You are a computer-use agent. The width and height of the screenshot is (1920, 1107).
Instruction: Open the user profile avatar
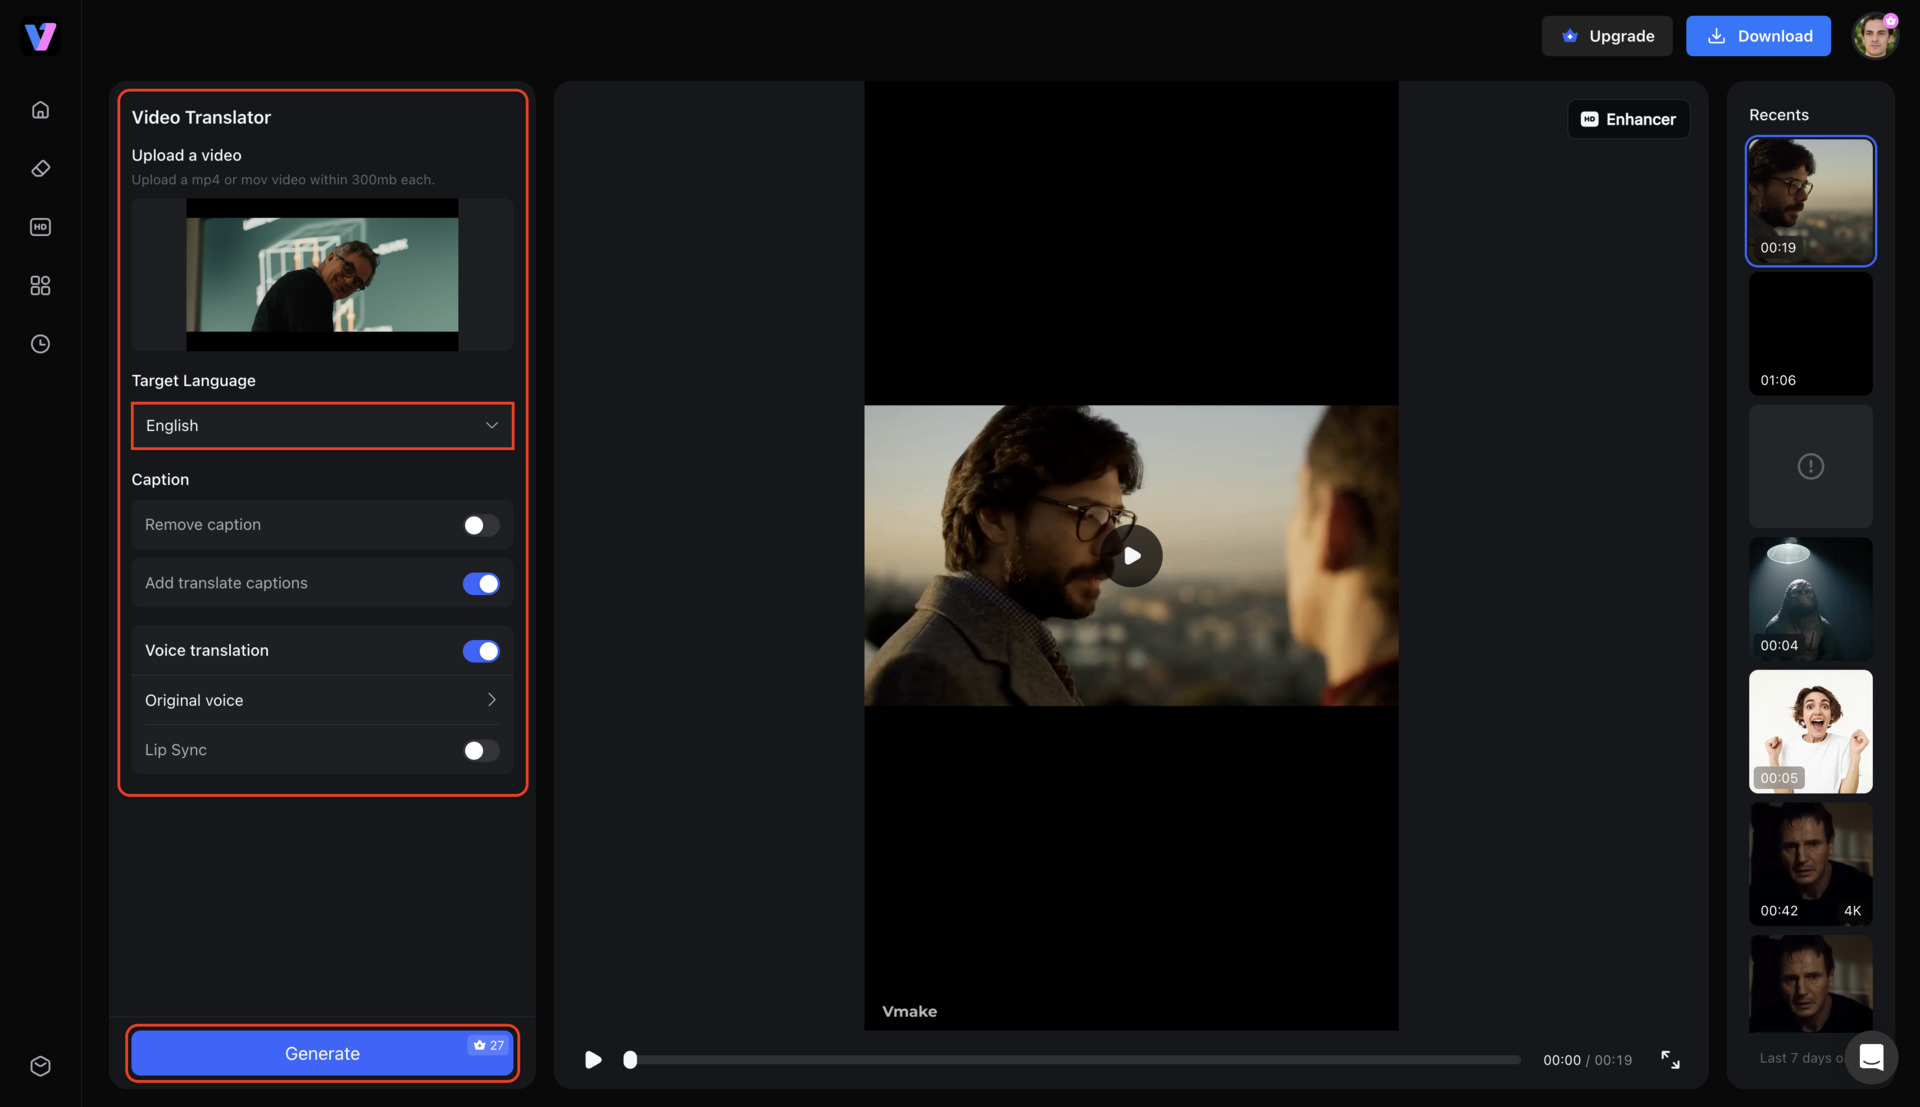1874,36
